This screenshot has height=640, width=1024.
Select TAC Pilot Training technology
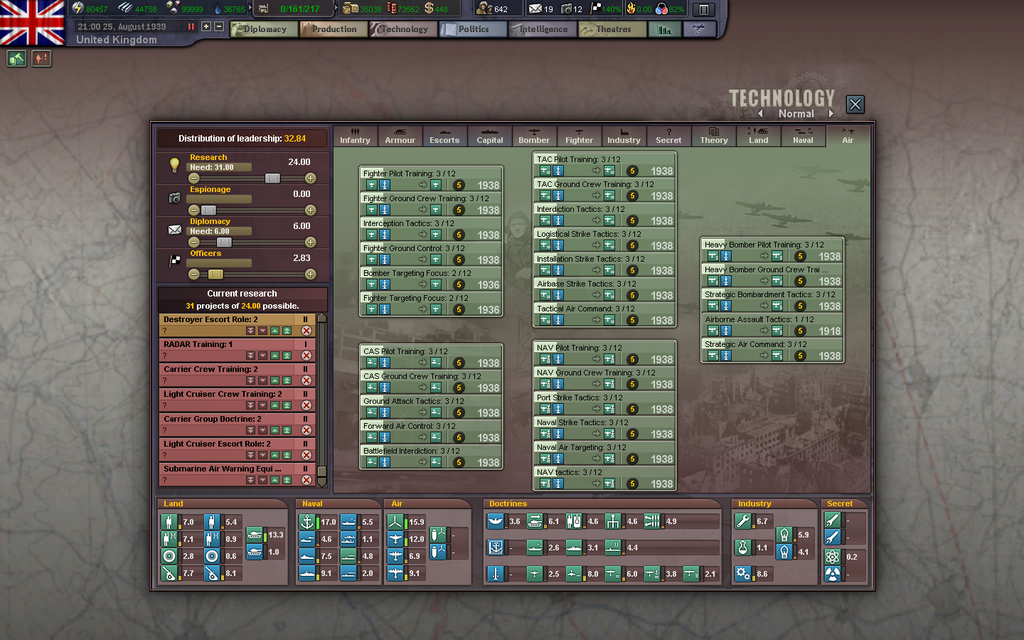605,165
